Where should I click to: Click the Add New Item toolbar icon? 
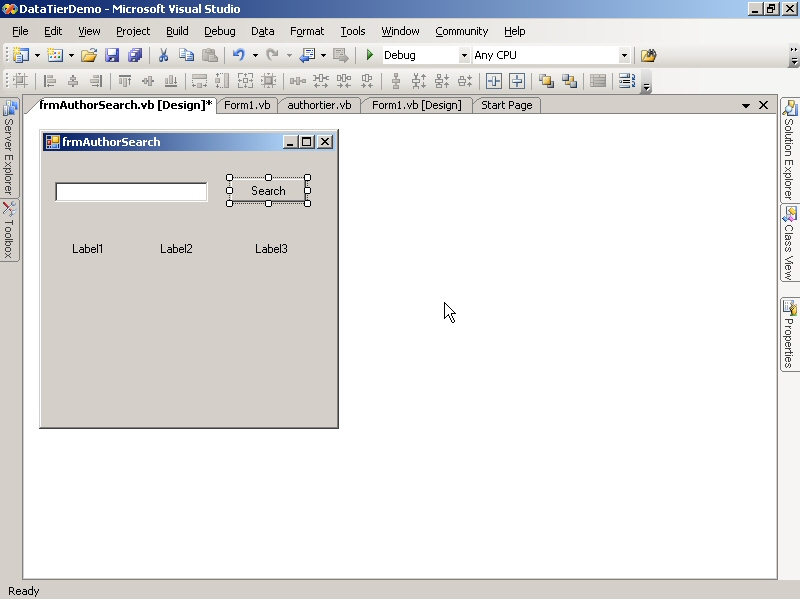[x=55, y=55]
